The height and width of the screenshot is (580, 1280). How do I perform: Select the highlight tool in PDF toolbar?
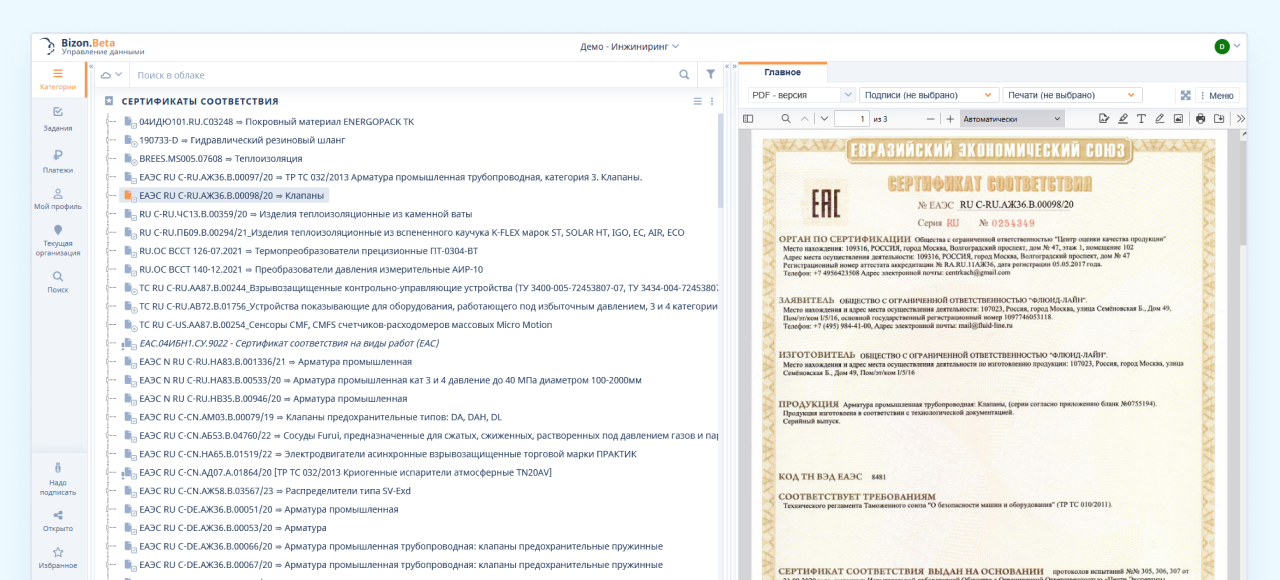[1123, 119]
